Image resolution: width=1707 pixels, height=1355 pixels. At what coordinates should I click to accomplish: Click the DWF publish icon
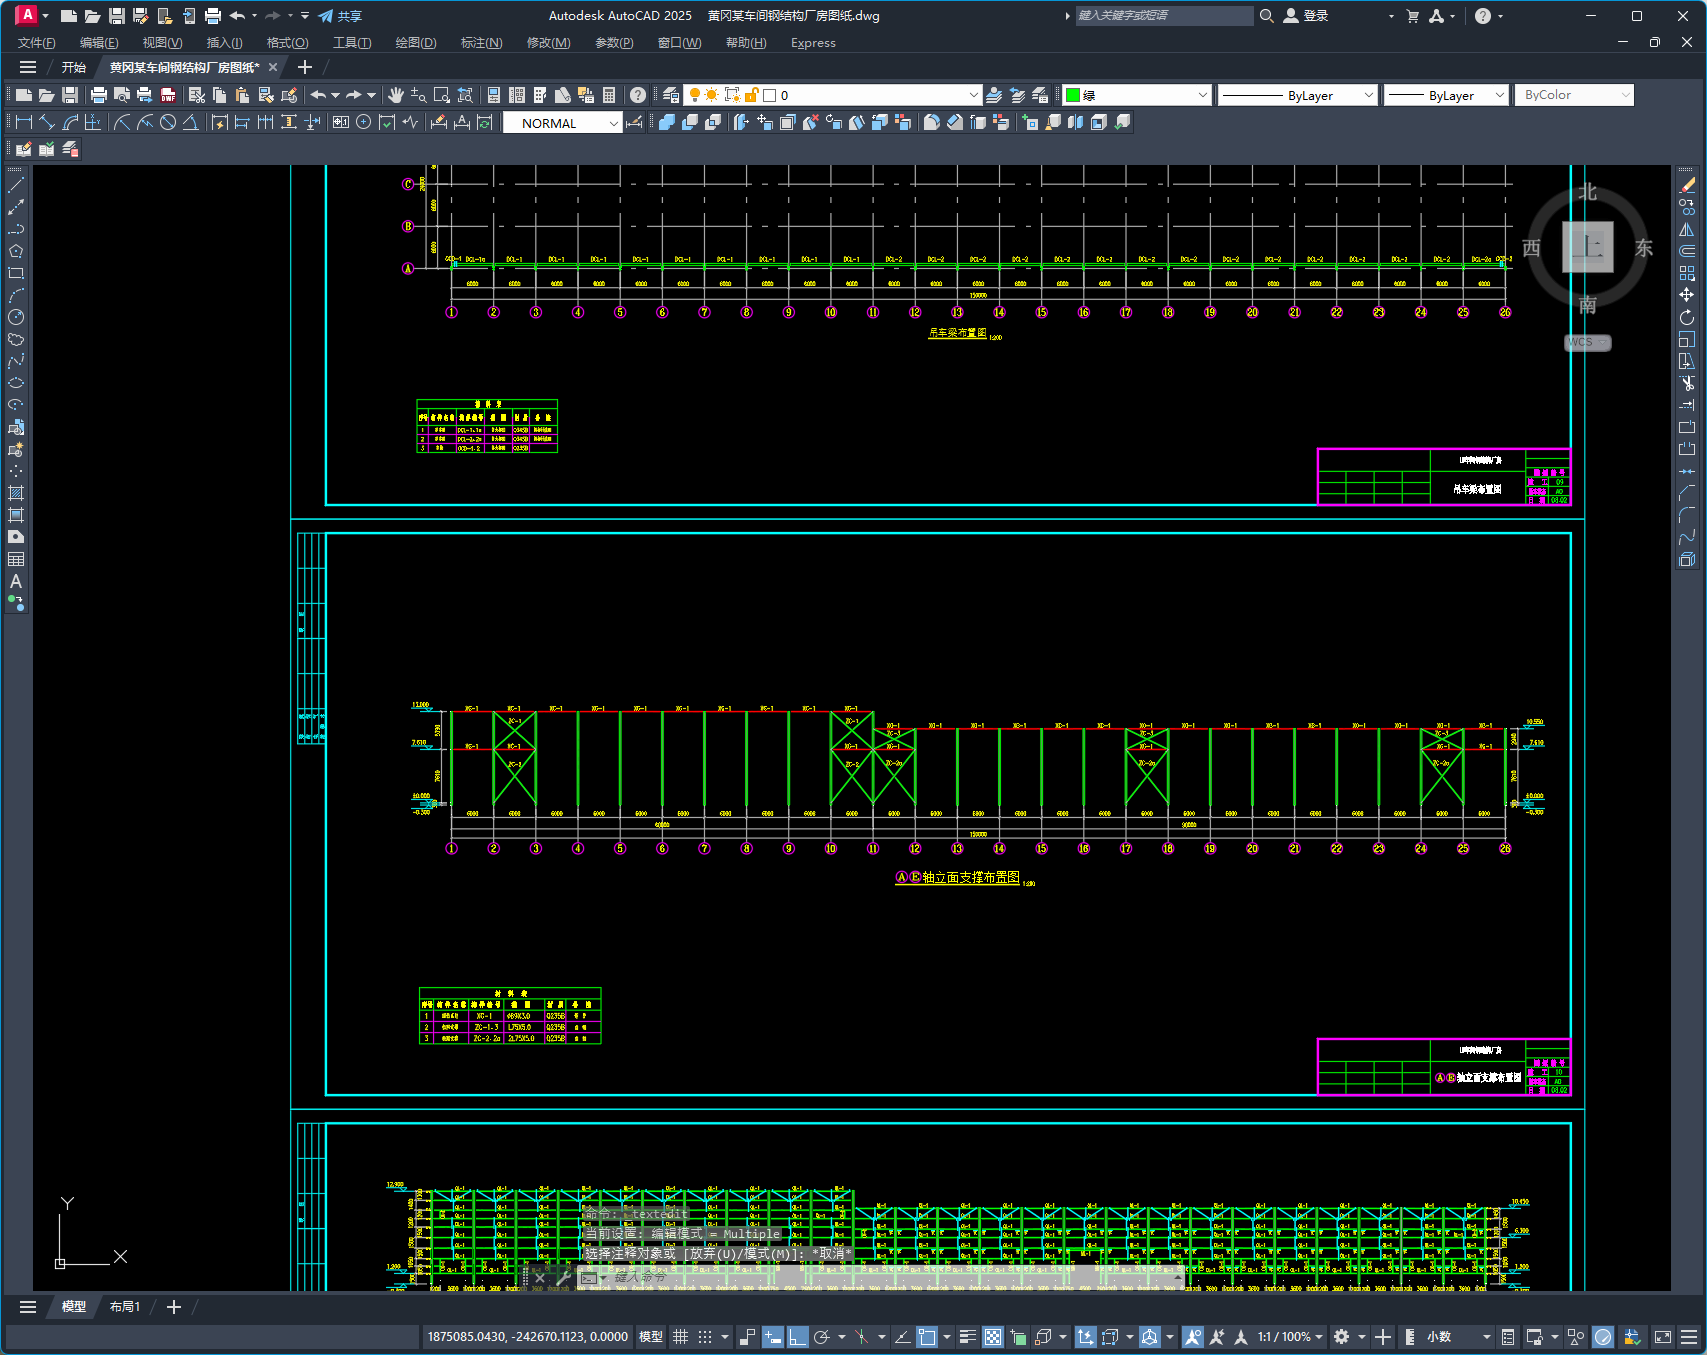(168, 95)
